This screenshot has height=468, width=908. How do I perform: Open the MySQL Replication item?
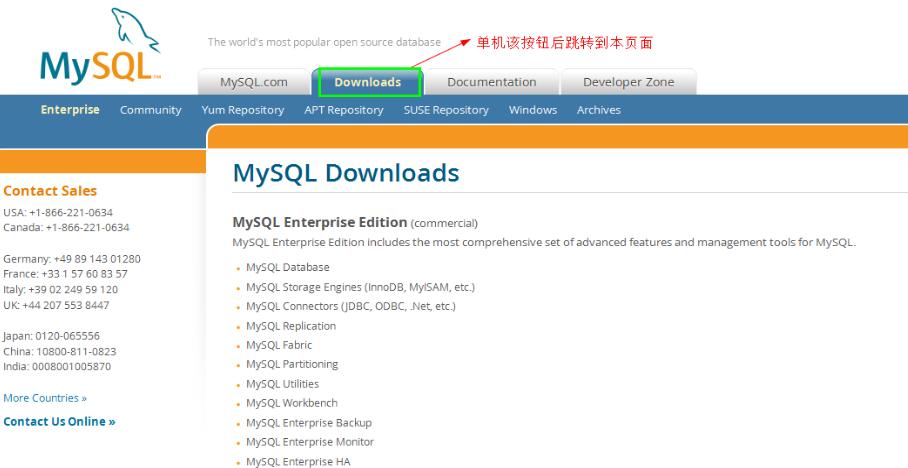pos(291,326)
